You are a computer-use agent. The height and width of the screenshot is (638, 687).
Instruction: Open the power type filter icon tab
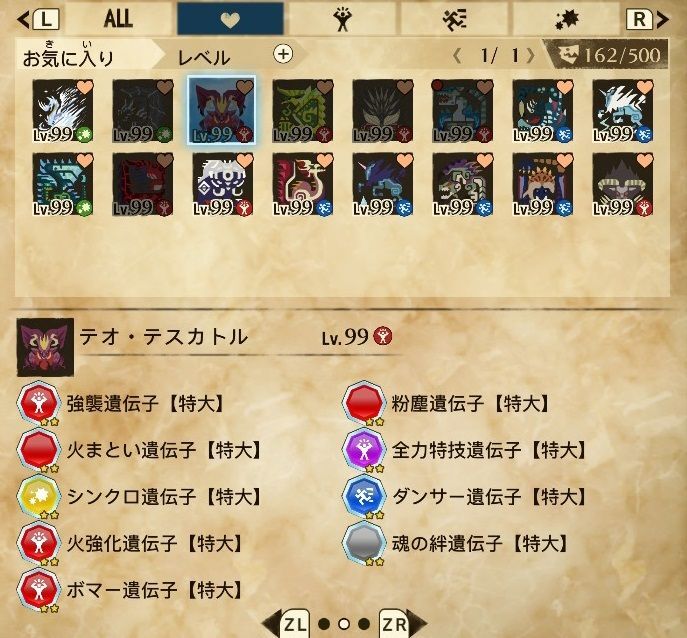(342, 18)
